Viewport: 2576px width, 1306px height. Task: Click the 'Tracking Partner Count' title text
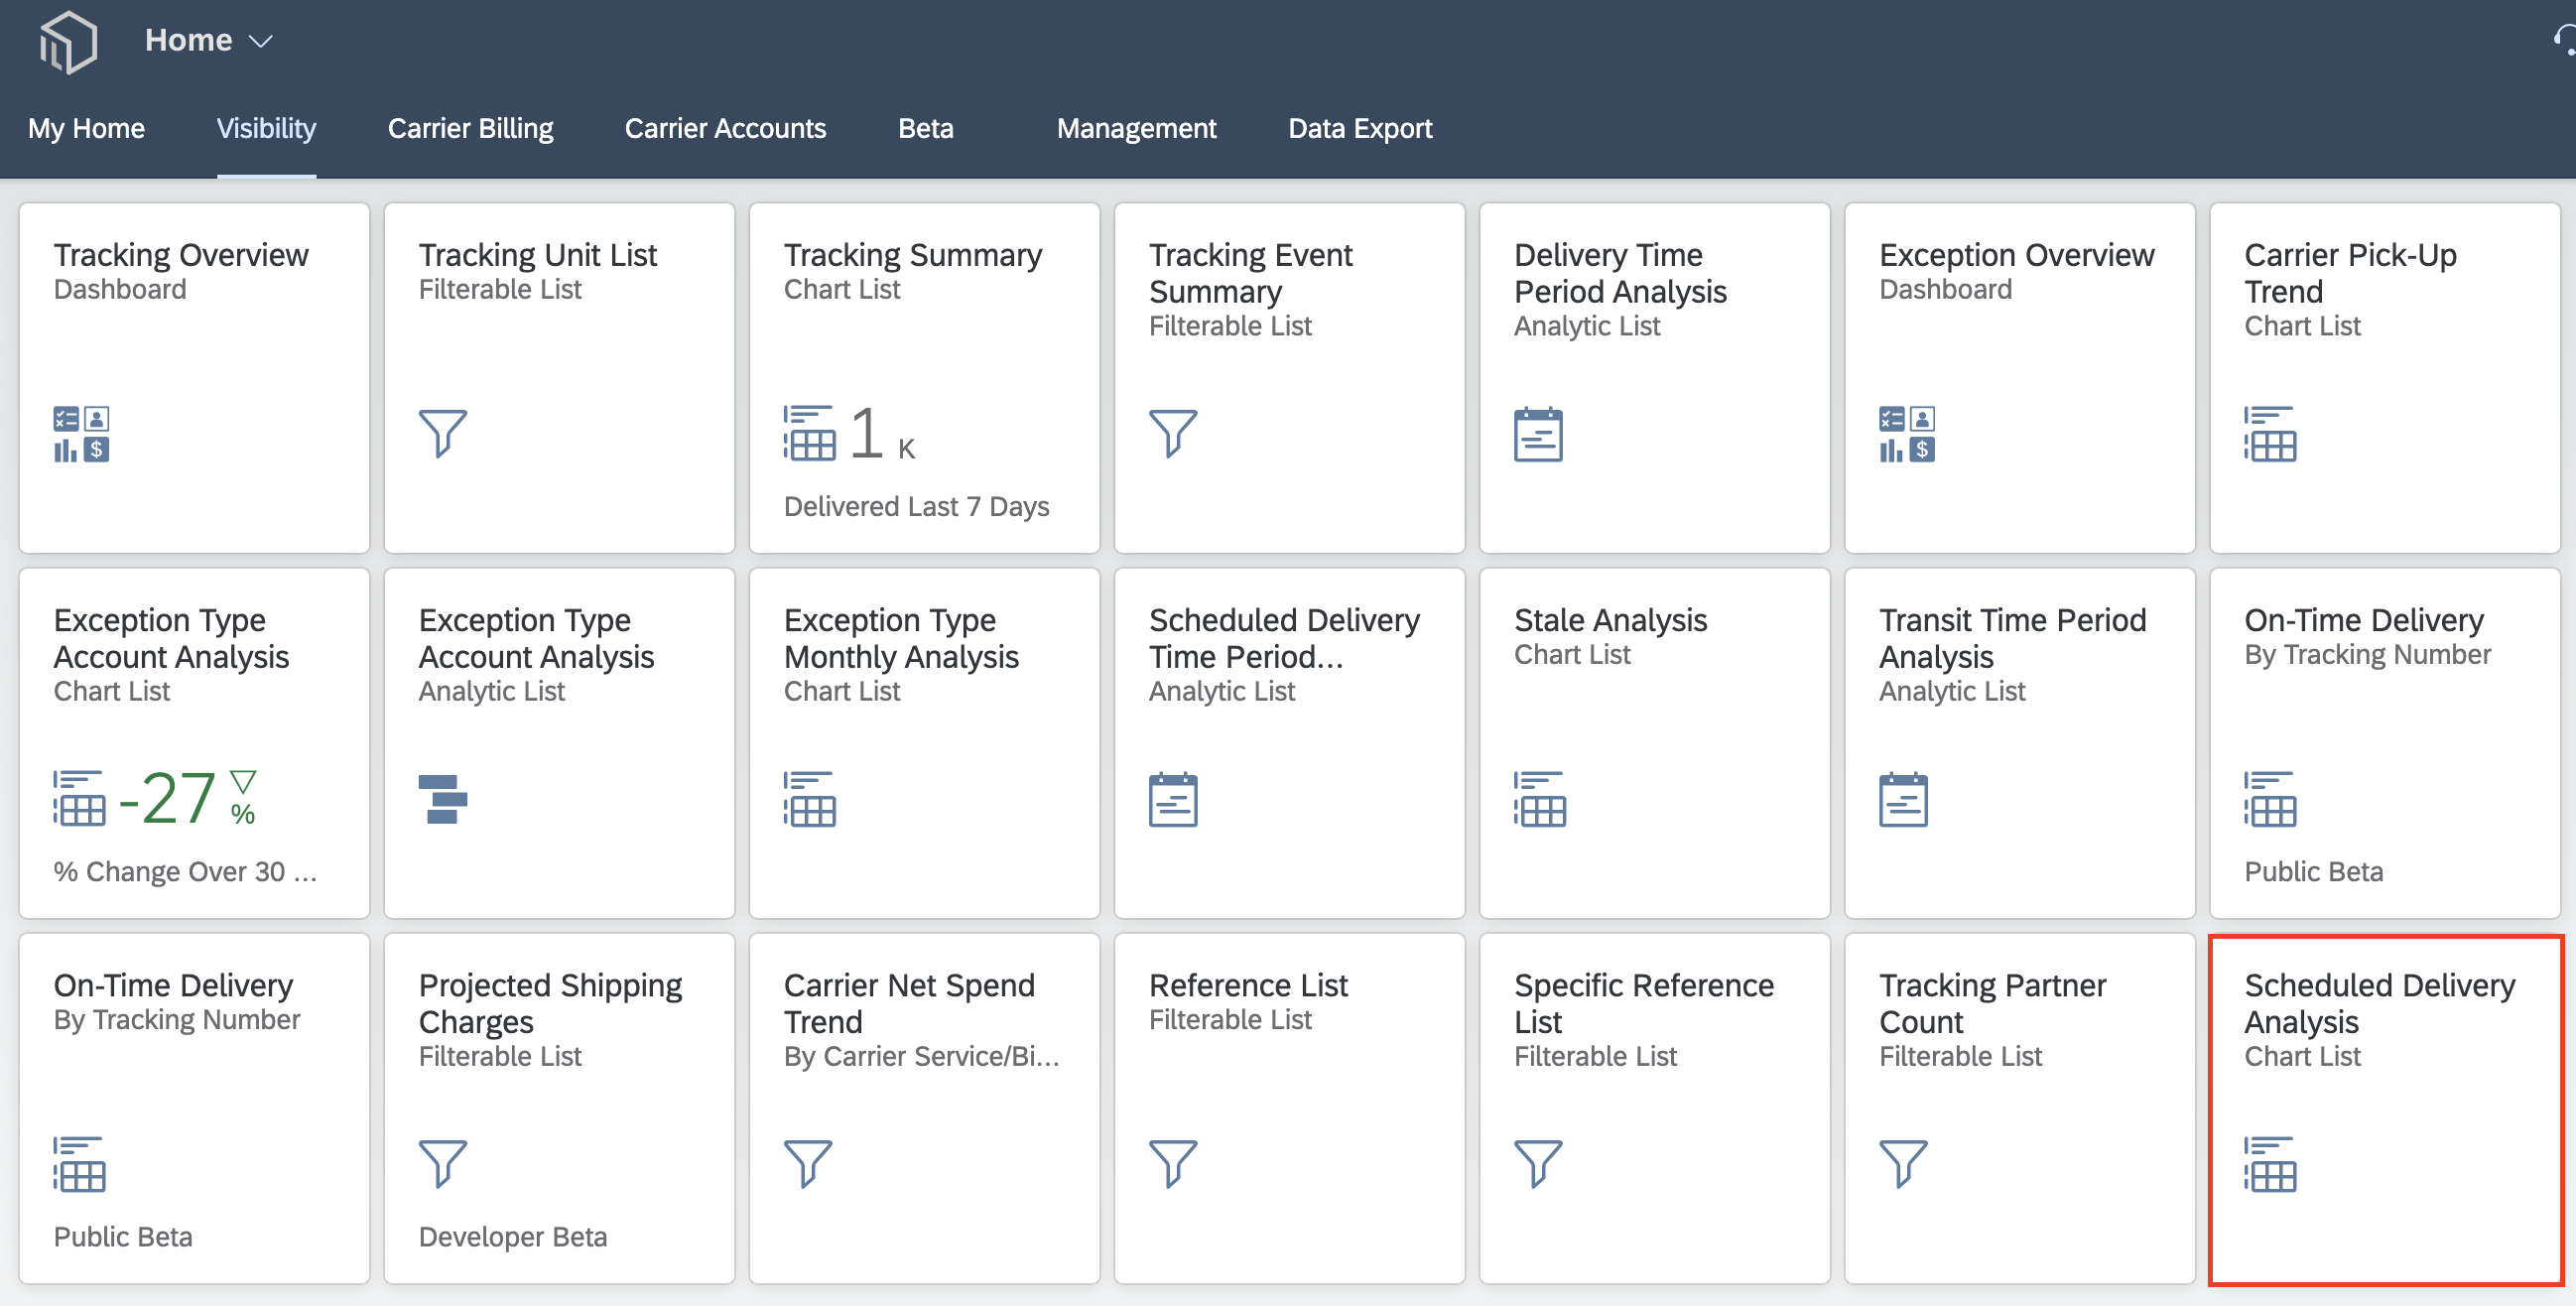click(x=1992, y=1003)
